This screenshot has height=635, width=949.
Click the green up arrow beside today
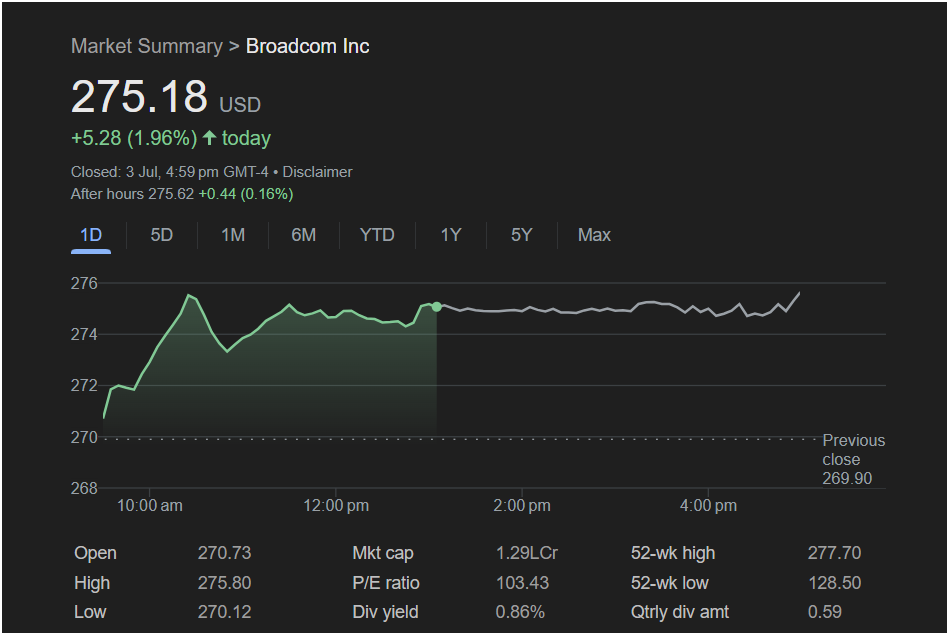tap(209, 138)
